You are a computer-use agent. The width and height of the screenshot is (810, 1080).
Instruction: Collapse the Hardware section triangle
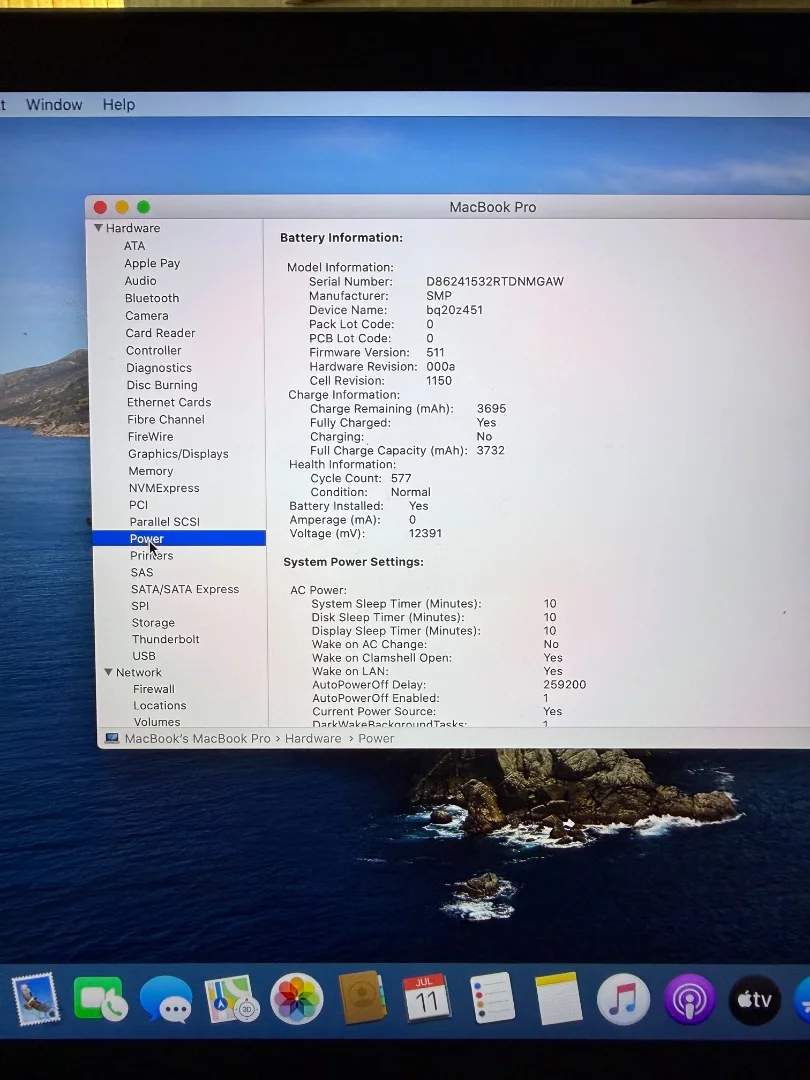click(x=98, y=227)
